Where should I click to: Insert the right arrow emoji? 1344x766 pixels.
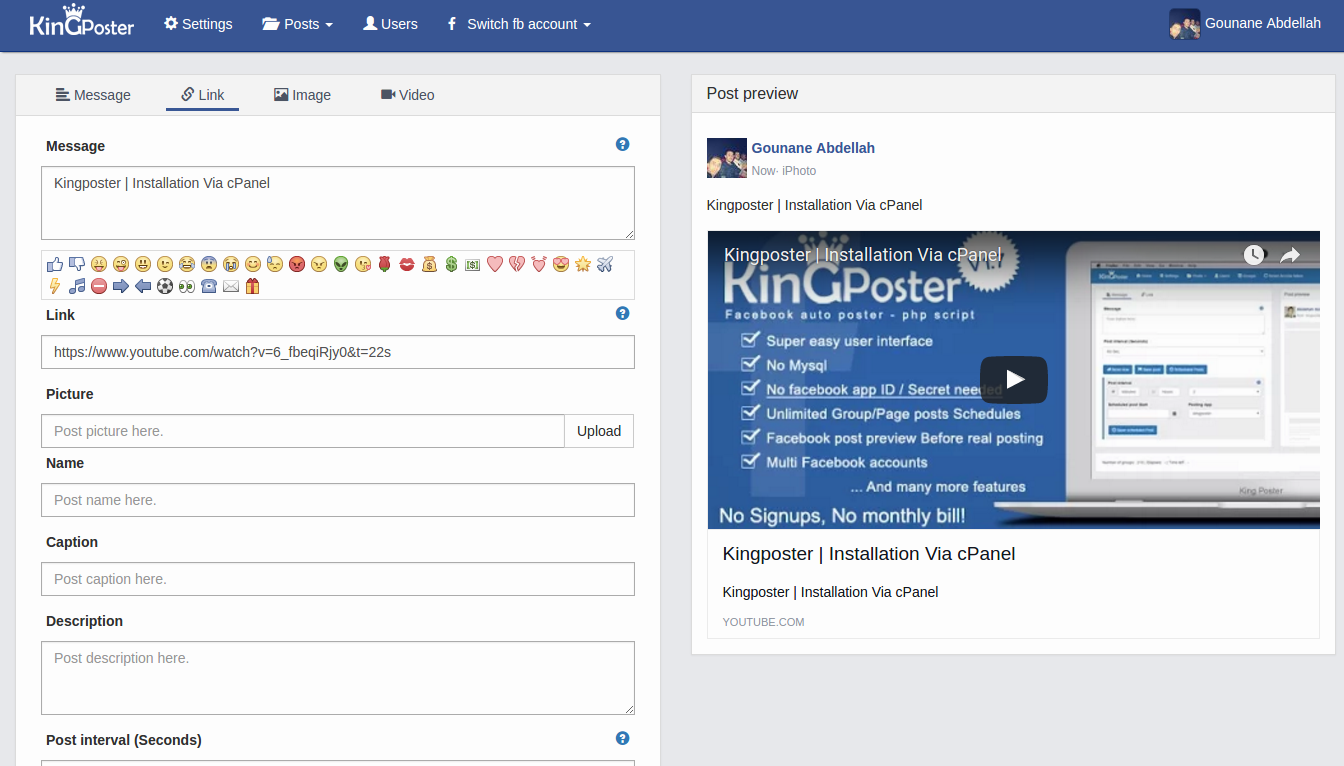121,286
